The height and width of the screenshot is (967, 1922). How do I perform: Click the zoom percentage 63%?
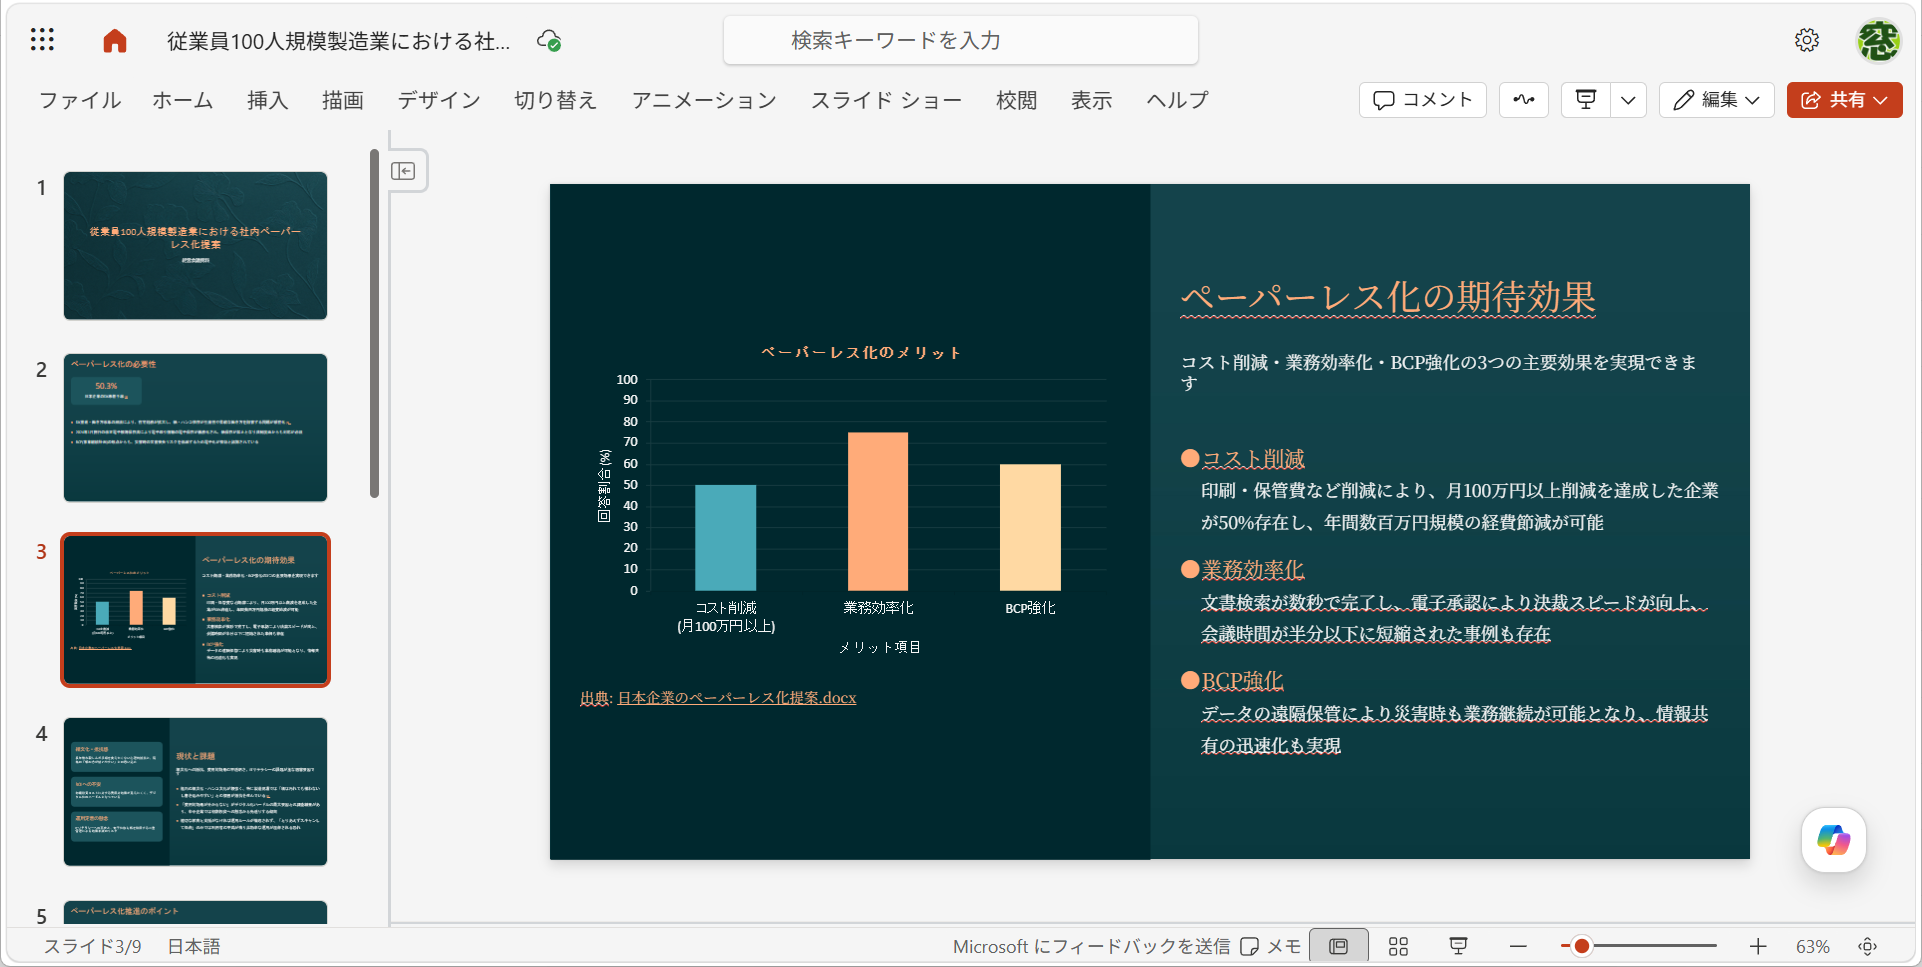tap(1812, 946)
